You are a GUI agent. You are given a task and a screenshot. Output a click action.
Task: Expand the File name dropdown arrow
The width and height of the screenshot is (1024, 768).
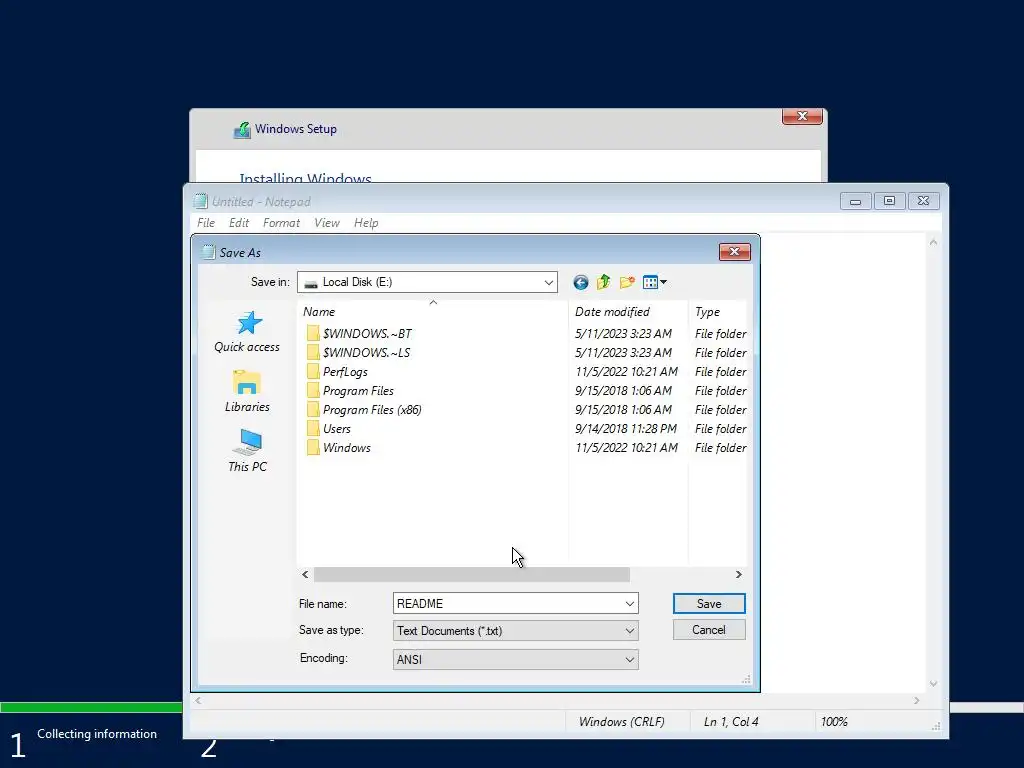point(630,603)
